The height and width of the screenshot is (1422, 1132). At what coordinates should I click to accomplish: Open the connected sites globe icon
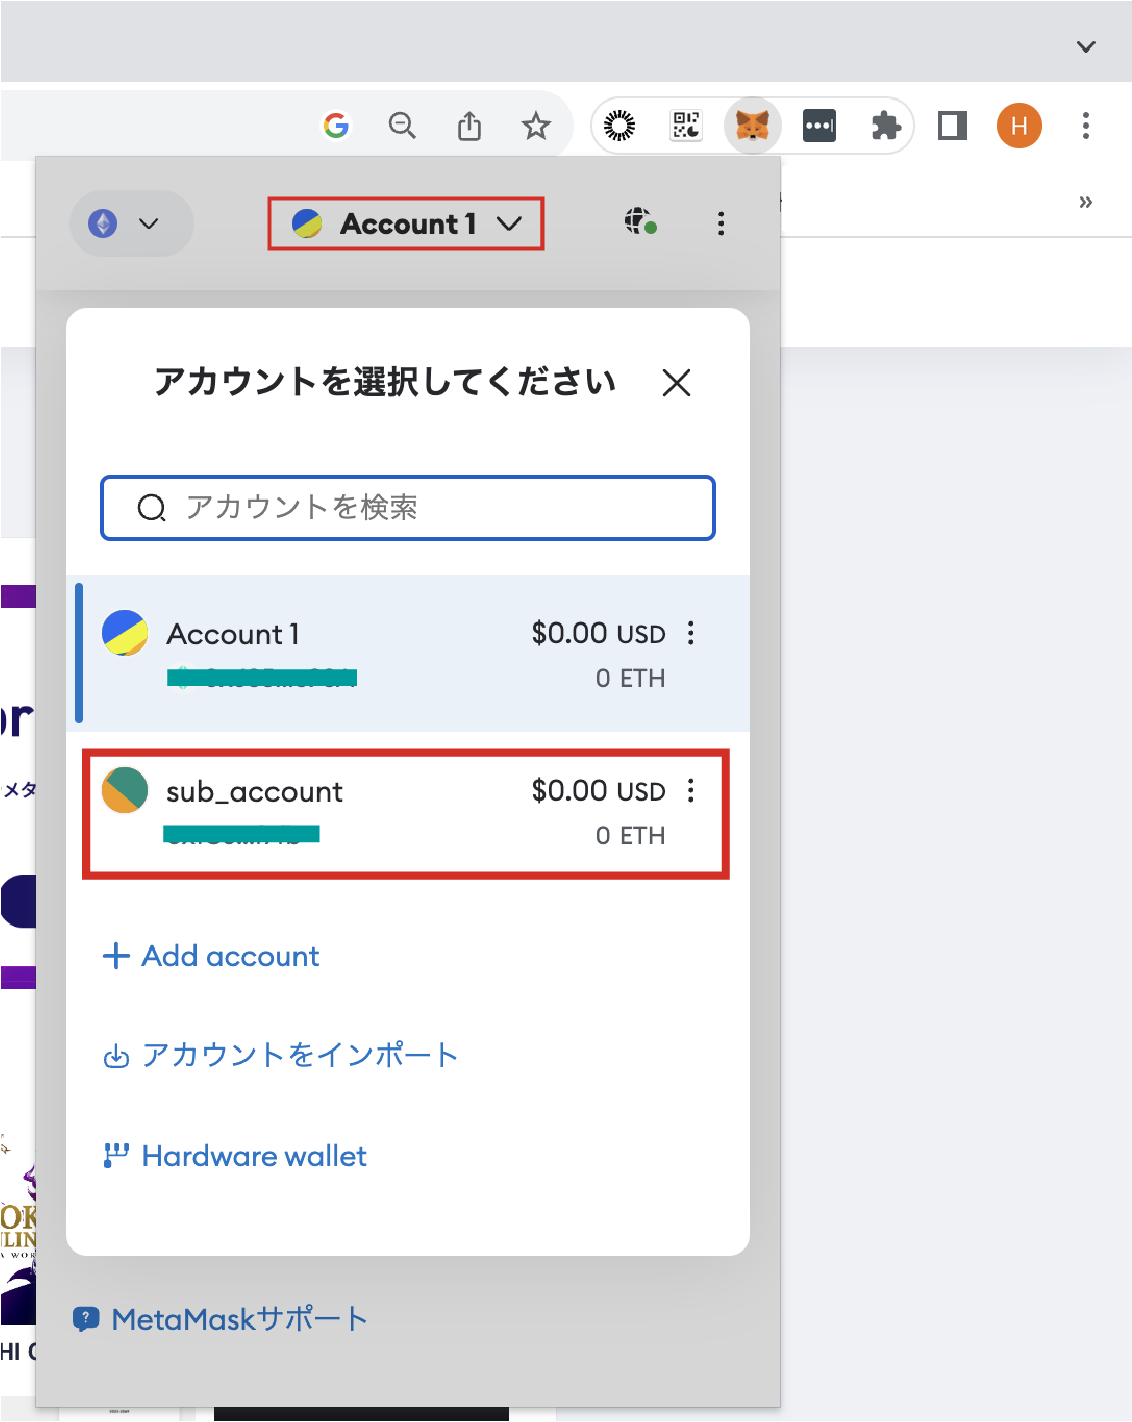(641, 222)
